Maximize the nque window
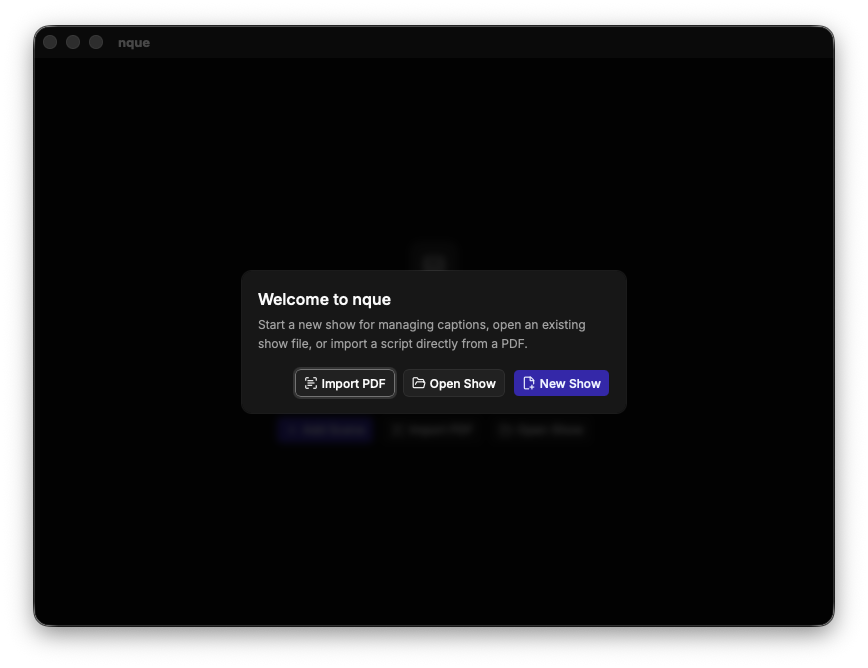Screen dimensions: 868x668 coord(96,42)
